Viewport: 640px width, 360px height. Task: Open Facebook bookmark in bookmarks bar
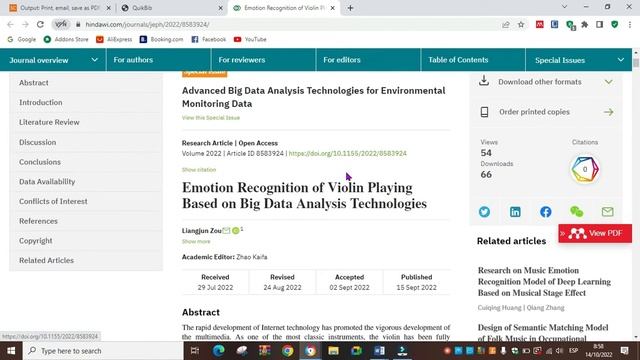pos(209,39)
